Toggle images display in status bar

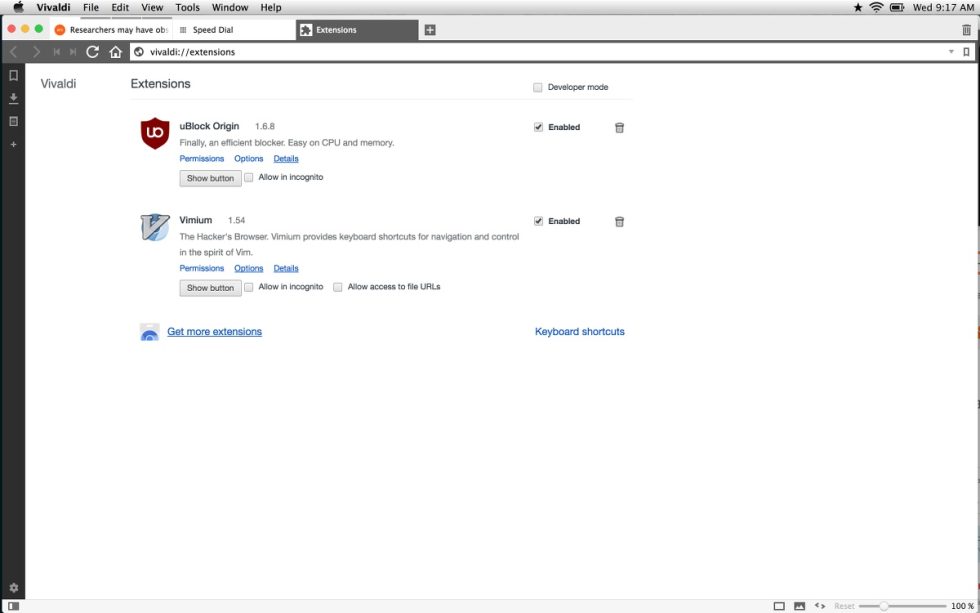pyautogui.click(x=799, y=606)
